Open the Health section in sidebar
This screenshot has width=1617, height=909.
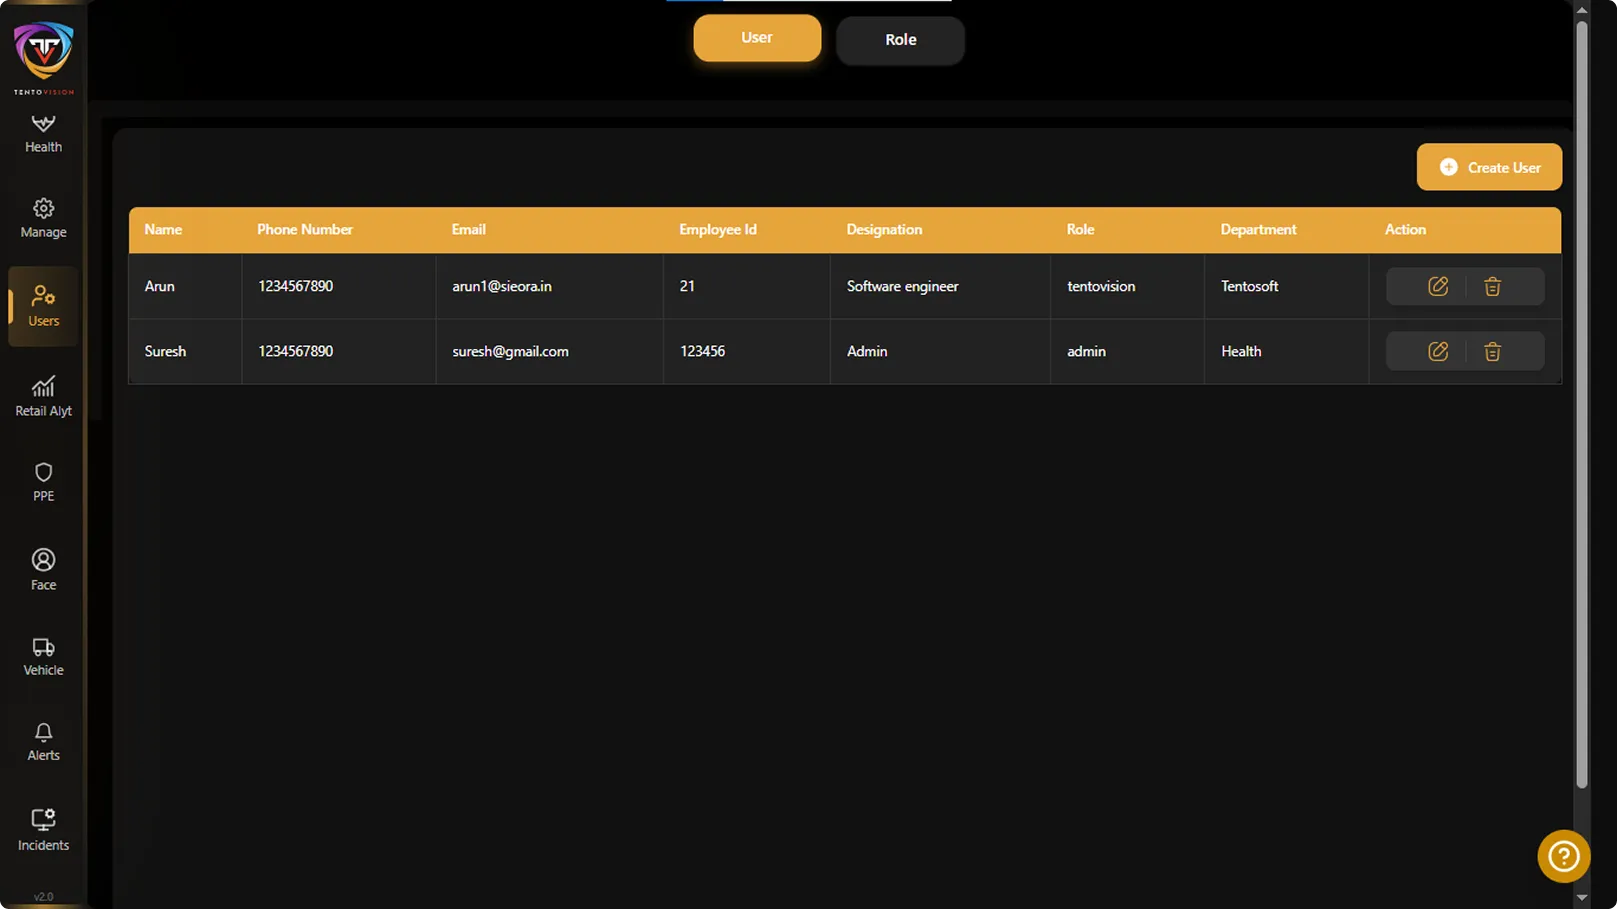[43, 133]
